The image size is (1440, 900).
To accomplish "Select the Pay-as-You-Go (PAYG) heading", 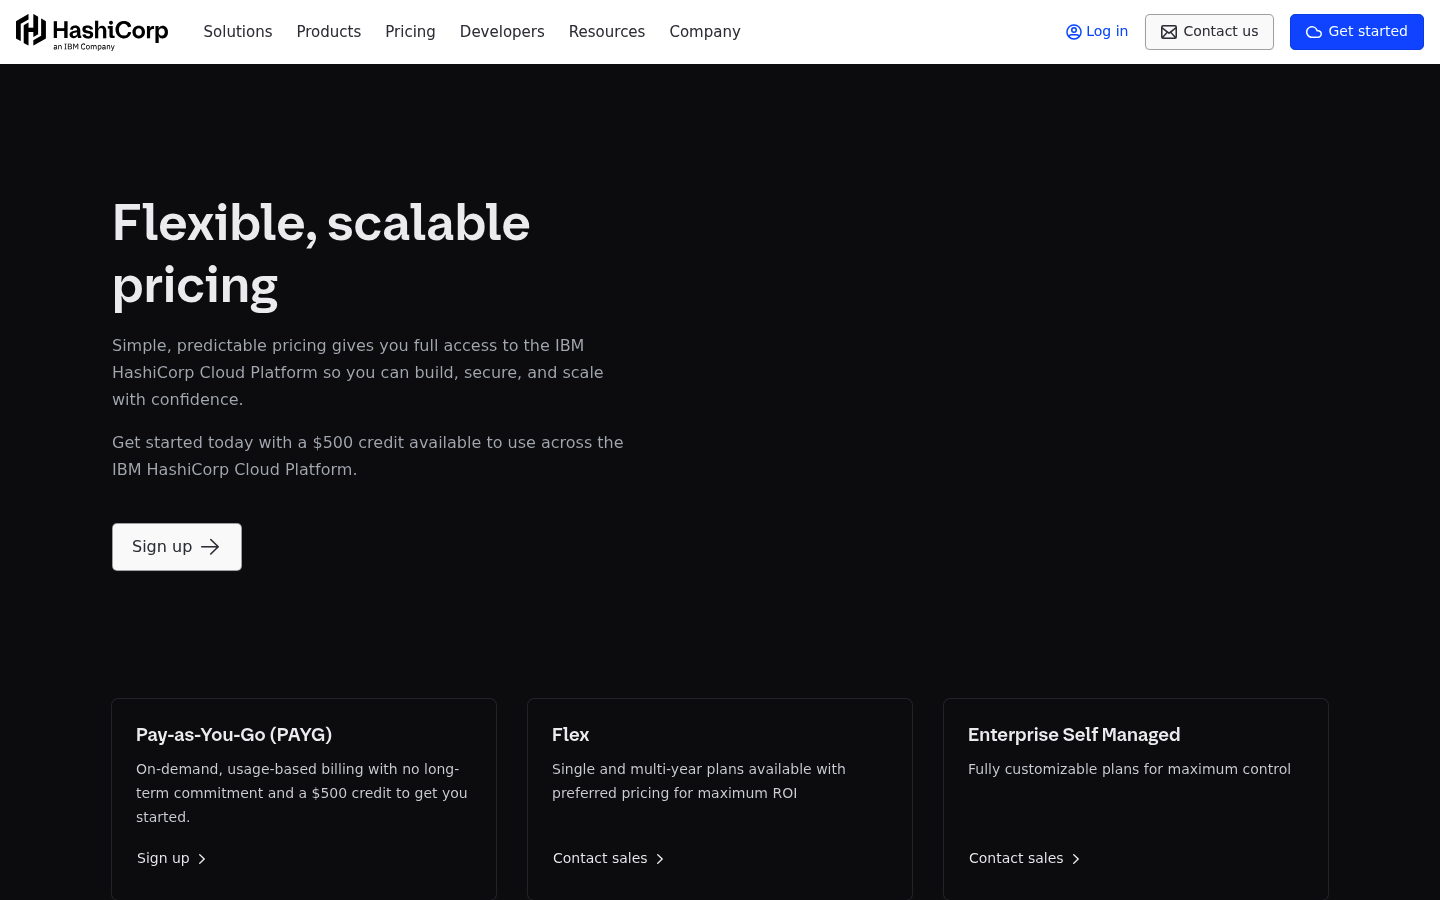I will pyautogui.click(x=234, y=735).
